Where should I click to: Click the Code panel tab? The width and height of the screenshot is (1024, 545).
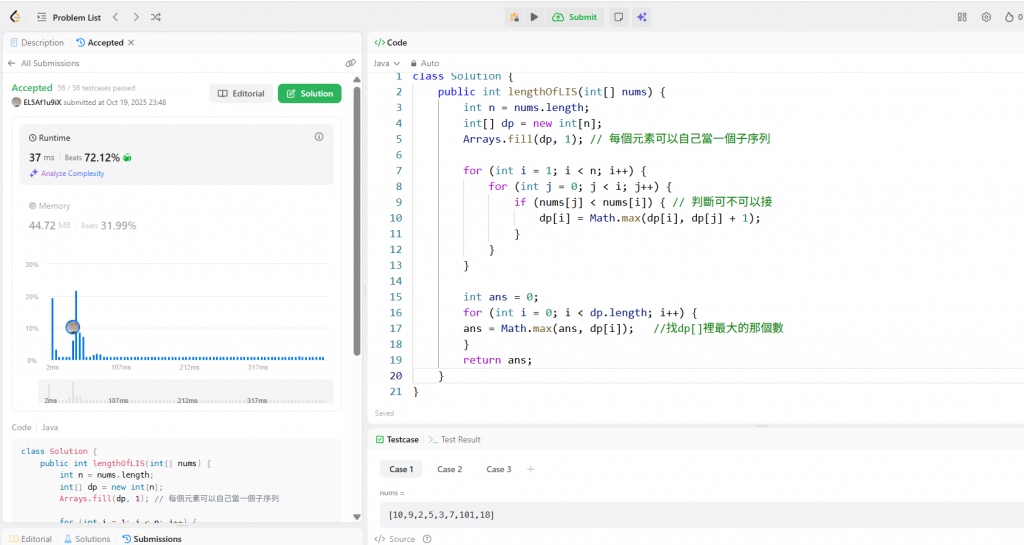click(391, 42)
